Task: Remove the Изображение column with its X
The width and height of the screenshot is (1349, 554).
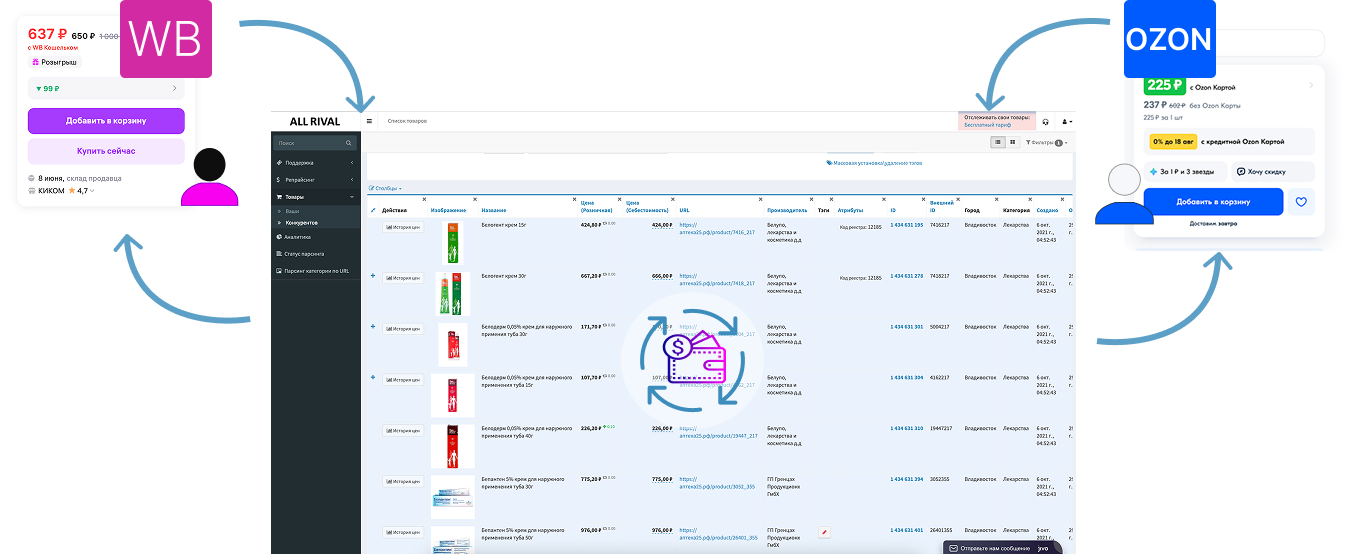Action: (x=474, y=199)
